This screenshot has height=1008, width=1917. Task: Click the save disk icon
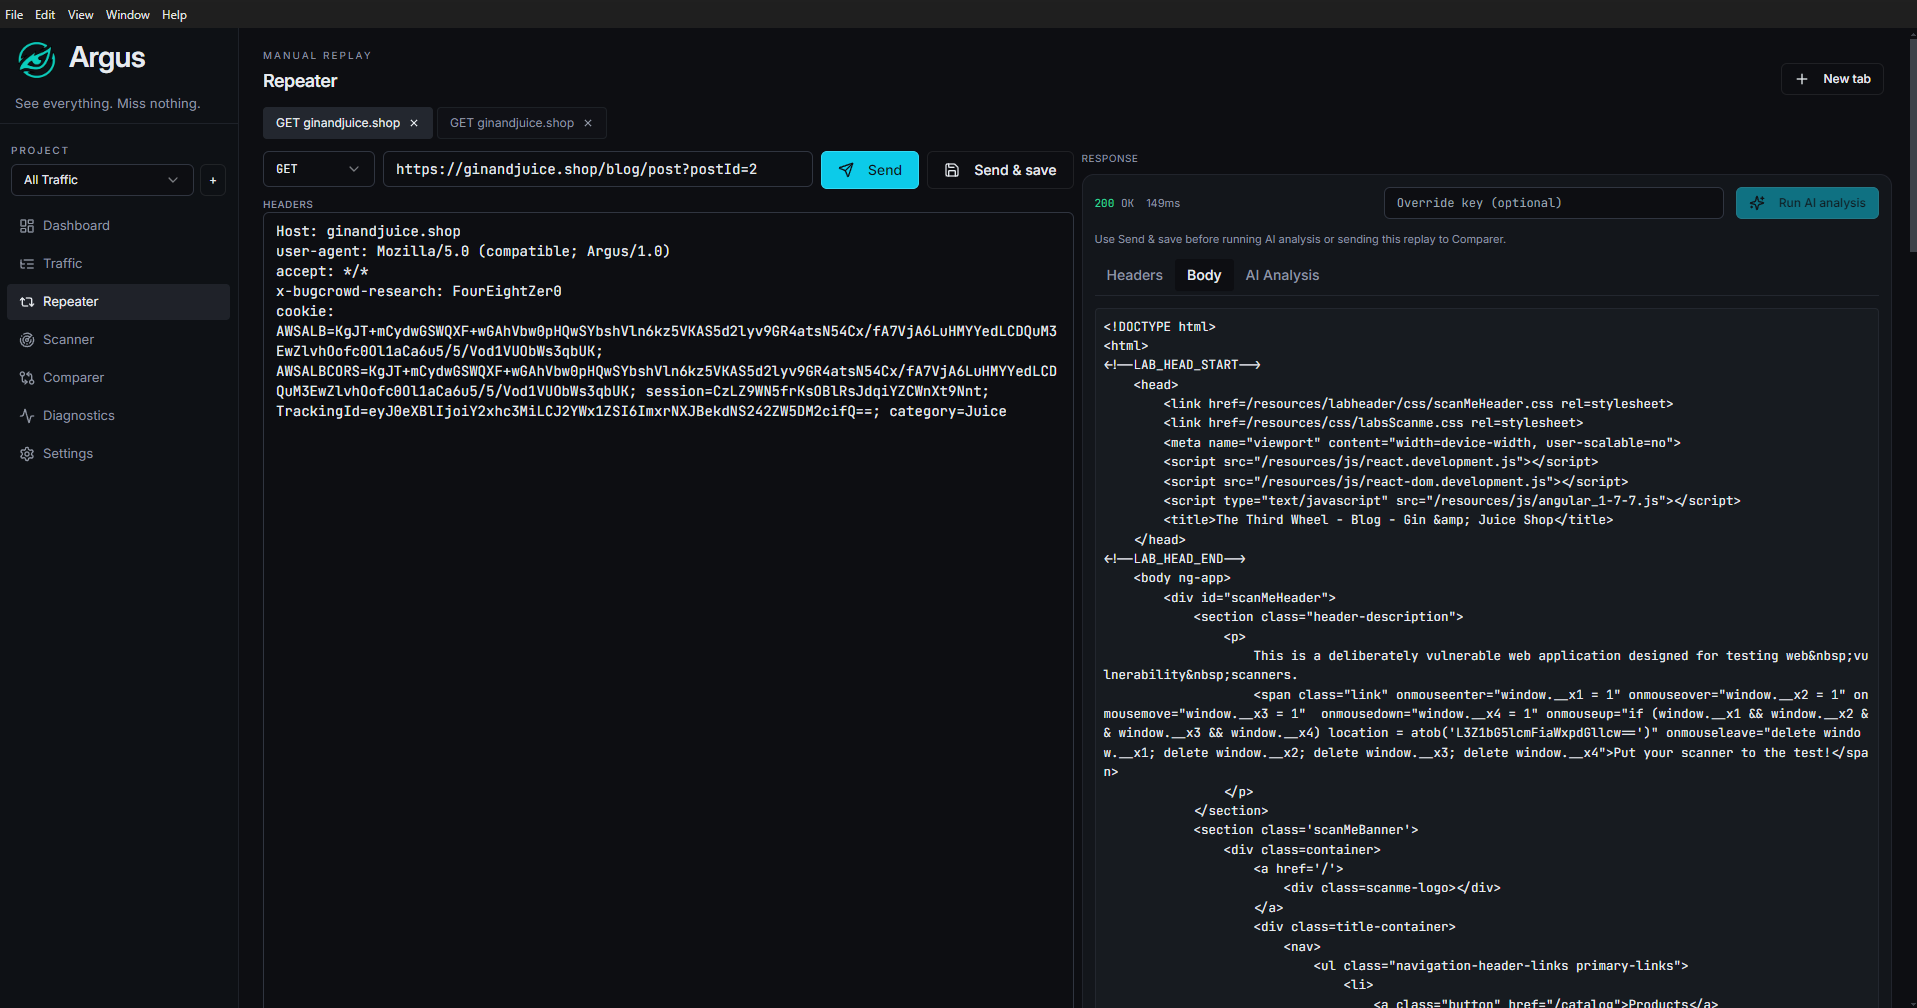(952, 170)
